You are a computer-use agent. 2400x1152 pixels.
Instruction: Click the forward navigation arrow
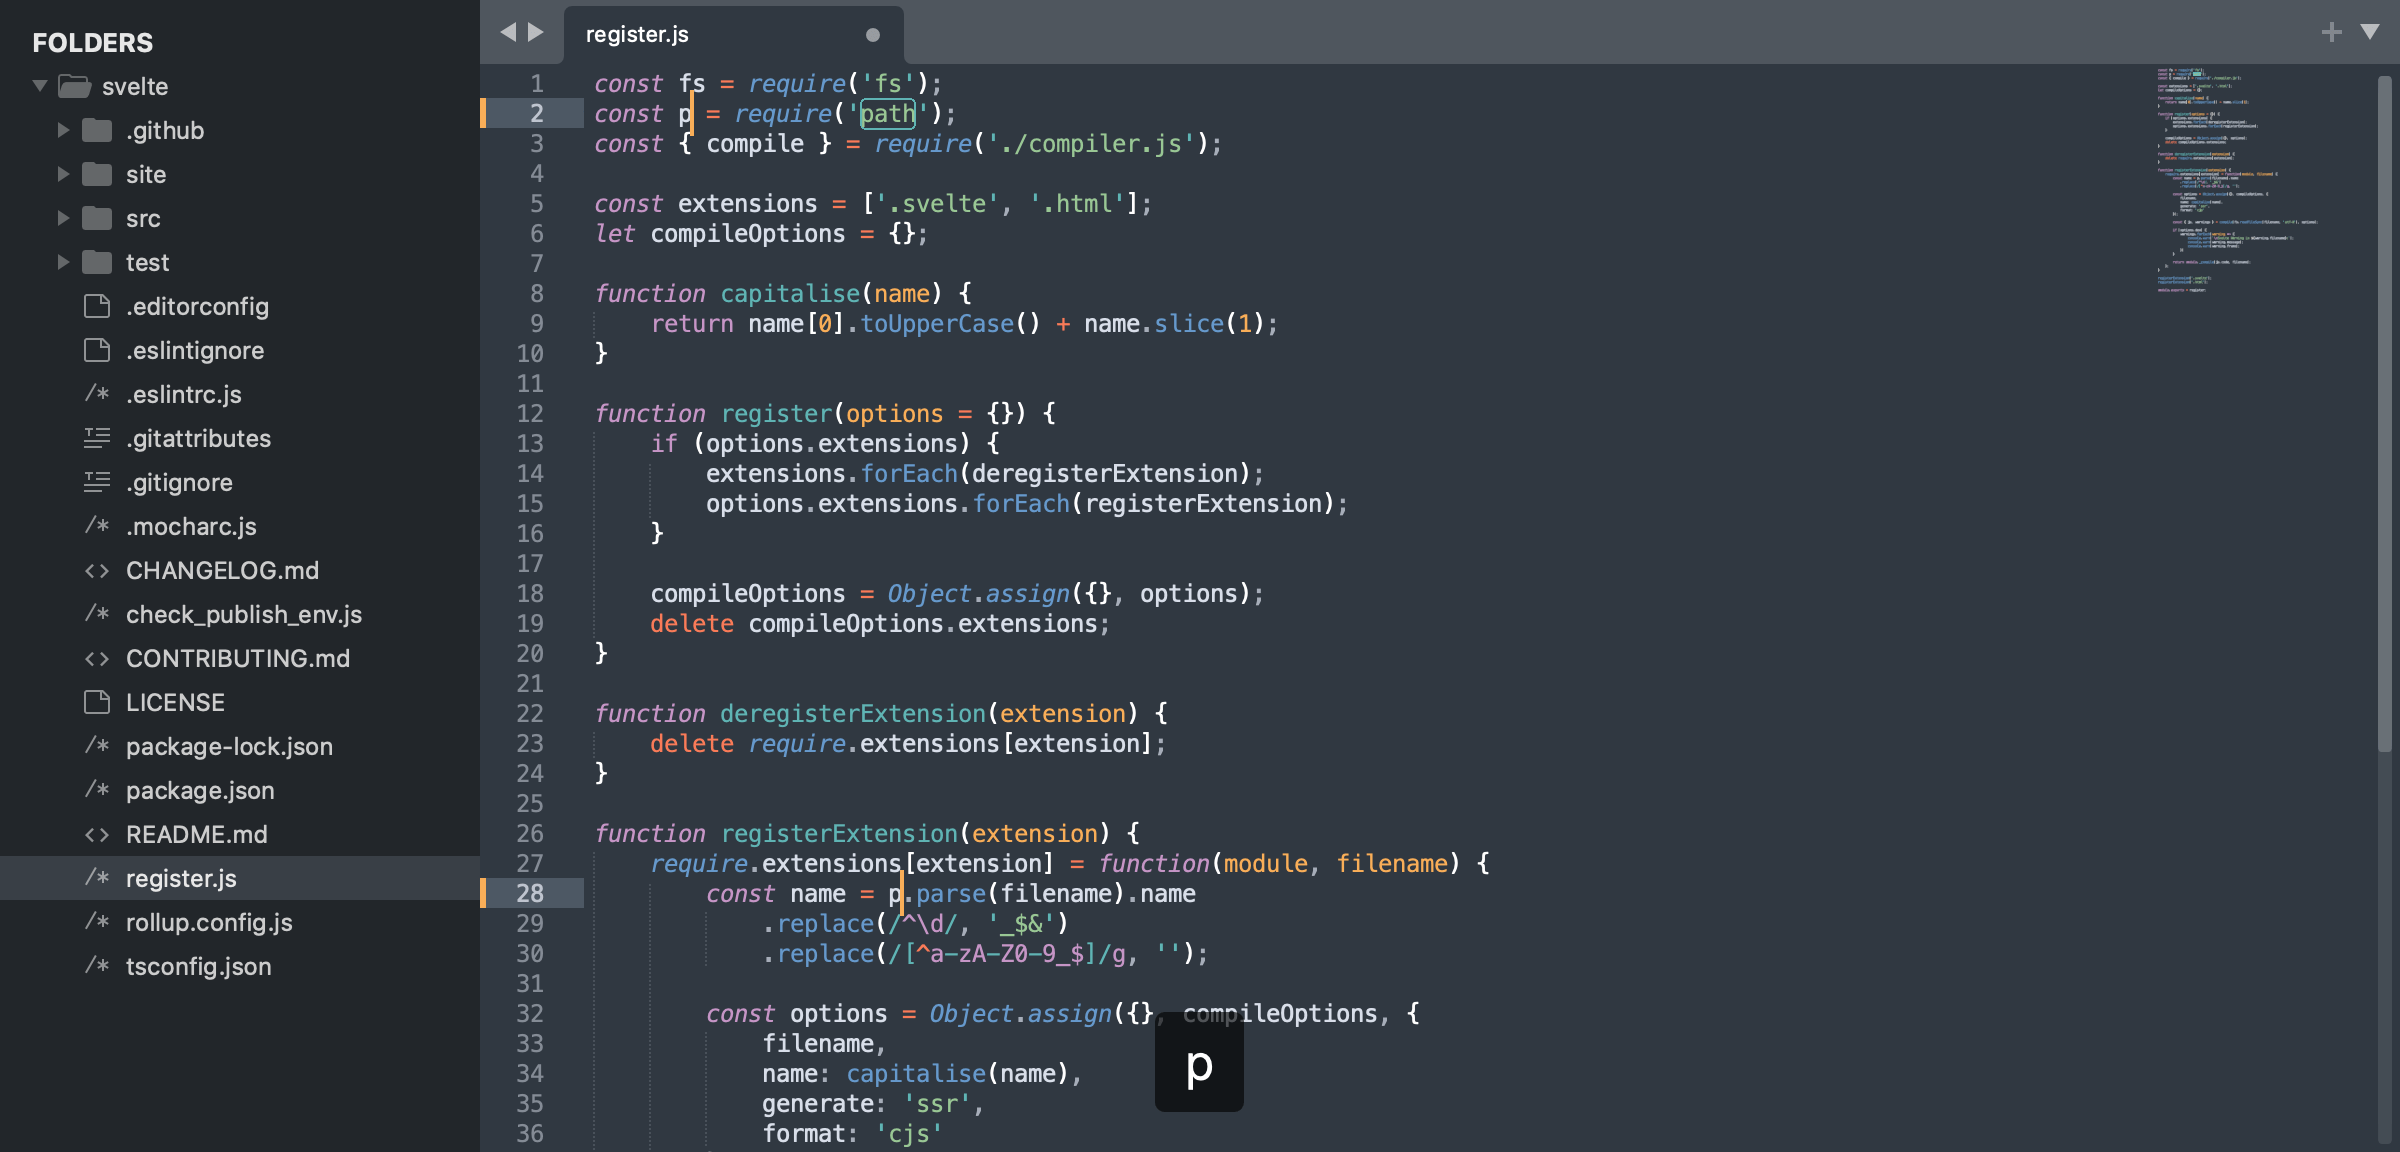pos(536,32)
